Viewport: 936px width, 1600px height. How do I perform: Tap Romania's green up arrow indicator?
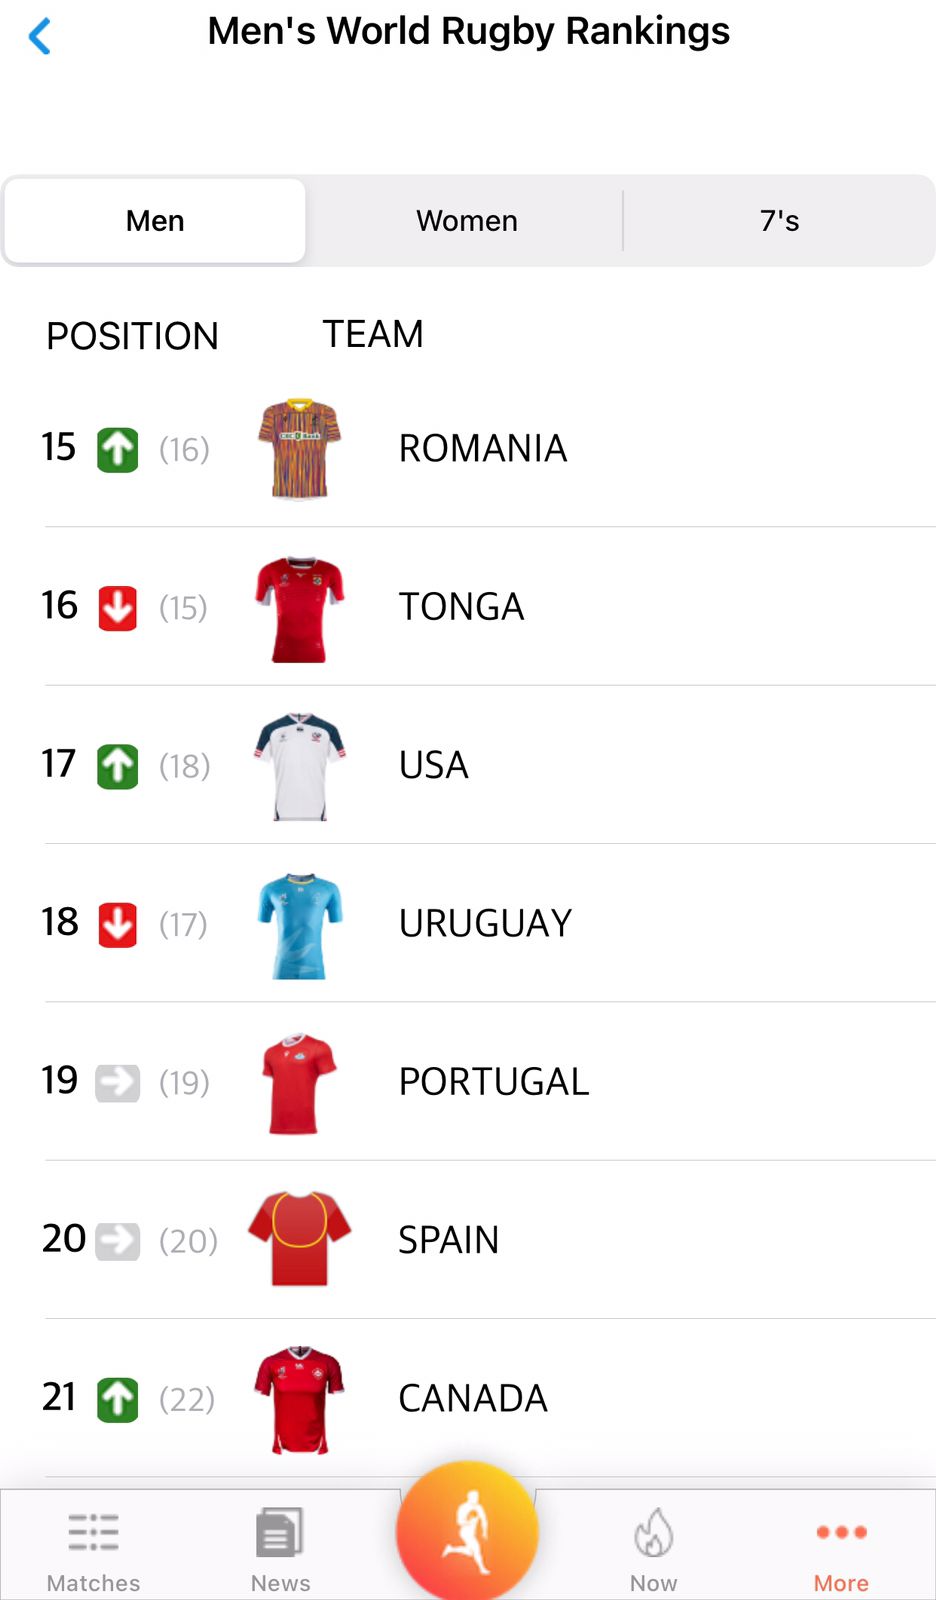coord(118,450)
